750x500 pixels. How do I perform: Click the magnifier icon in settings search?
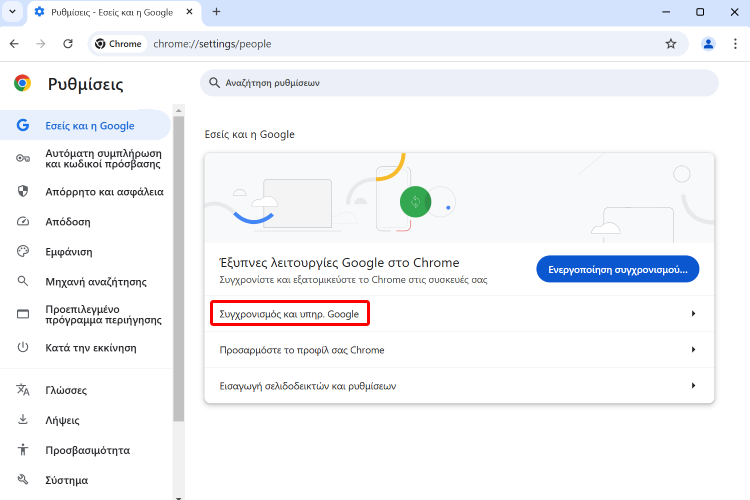[x=214, y=83]
